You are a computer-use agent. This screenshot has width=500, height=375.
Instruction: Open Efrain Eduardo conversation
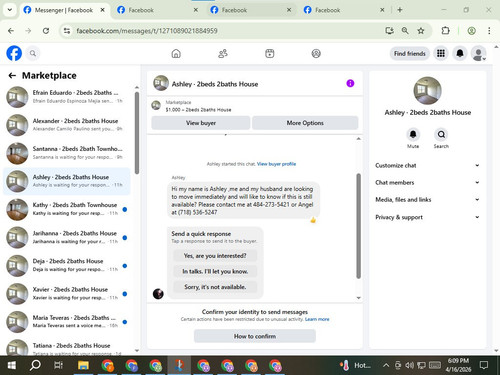(67, 97)
